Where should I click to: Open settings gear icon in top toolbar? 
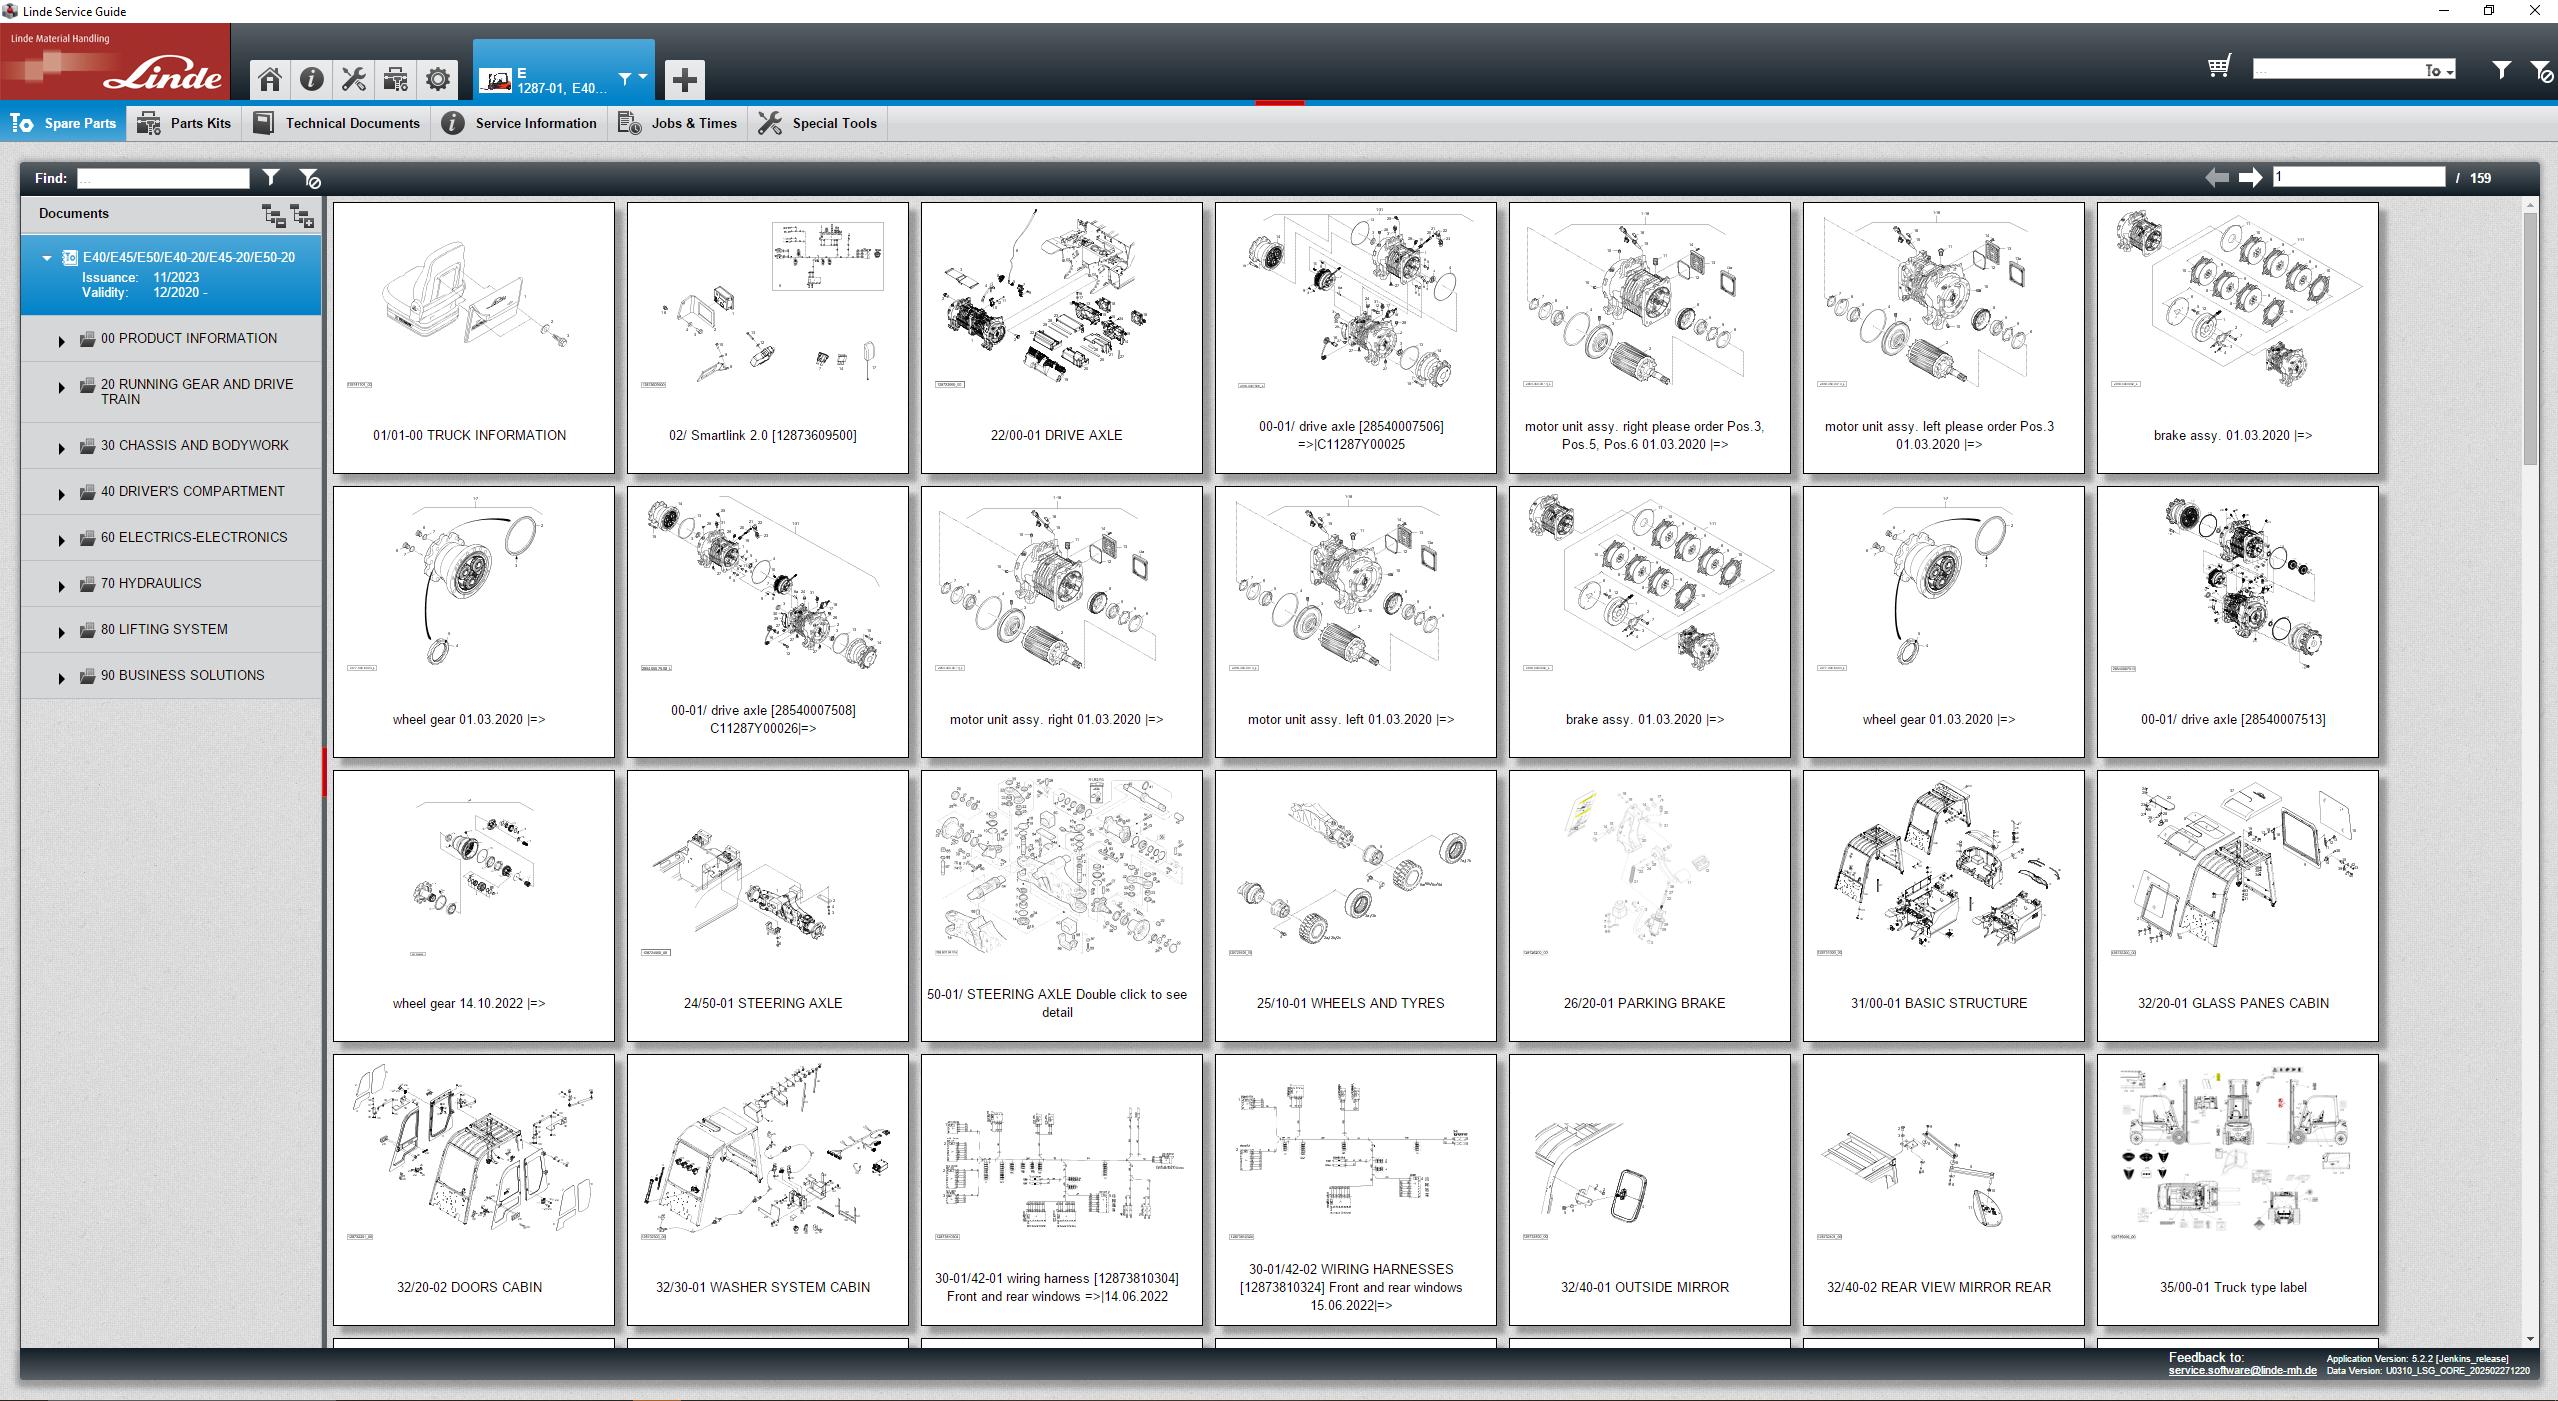pos(437,79)
